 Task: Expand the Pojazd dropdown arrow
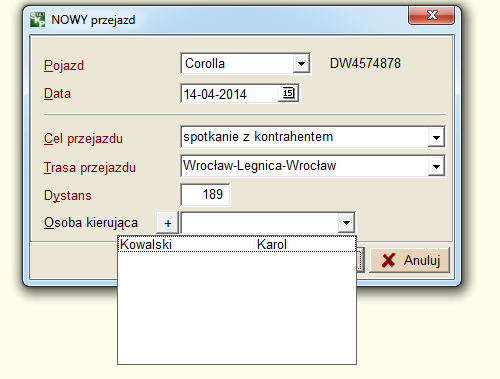(301, 63)
